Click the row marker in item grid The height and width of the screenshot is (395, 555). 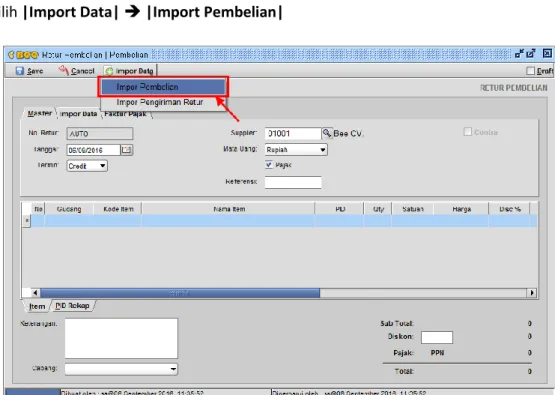(x=27, y=221)
